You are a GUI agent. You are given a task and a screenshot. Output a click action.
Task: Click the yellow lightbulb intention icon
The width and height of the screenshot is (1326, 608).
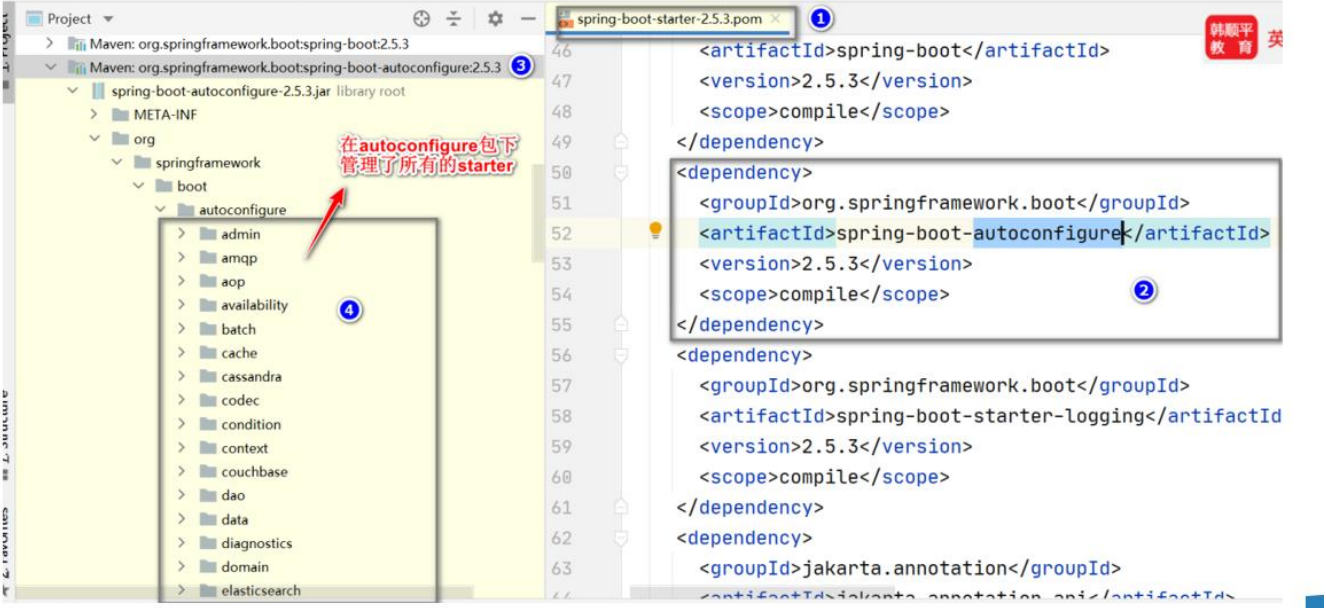coord(656,232)
